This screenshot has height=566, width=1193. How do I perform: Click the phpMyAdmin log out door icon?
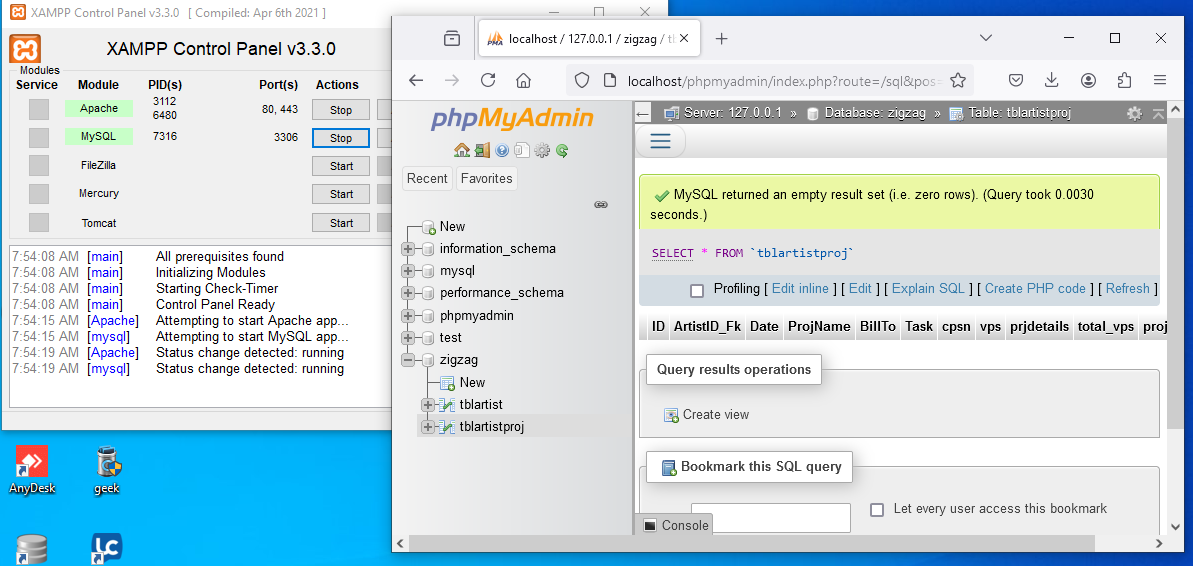[x=482, y=151]
